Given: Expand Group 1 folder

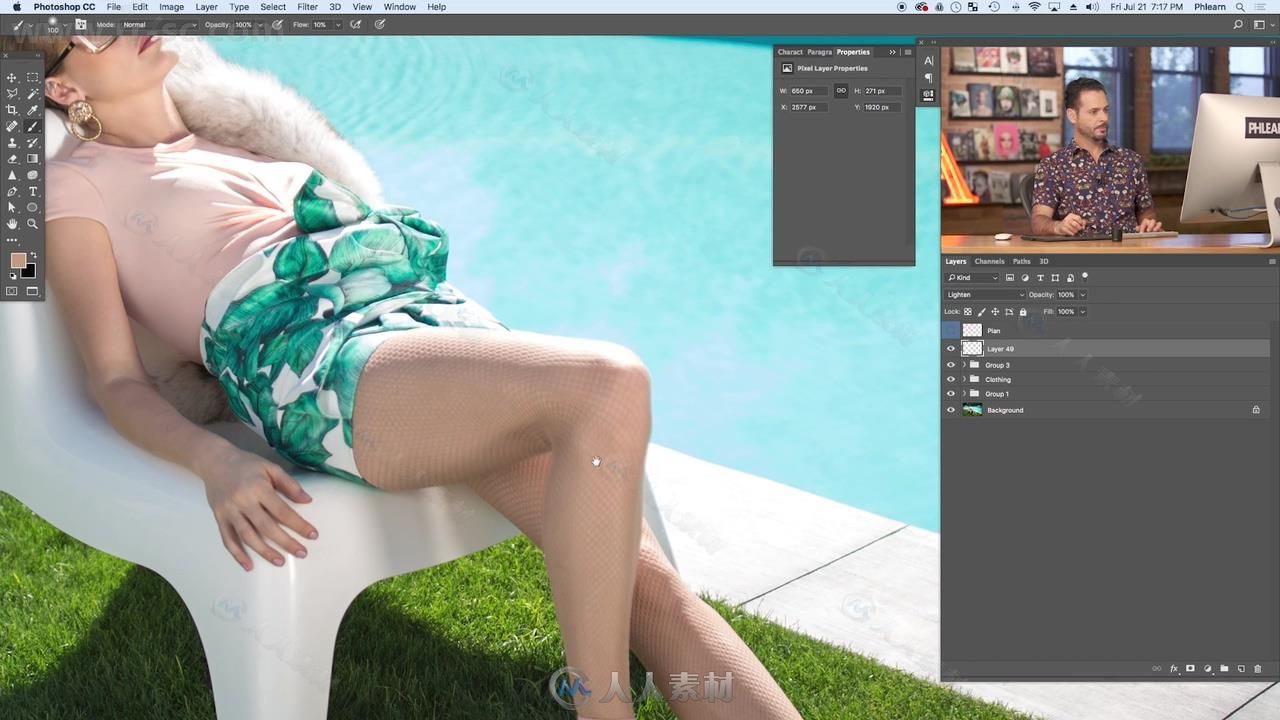Looking at the screenshot, I should [x=964, y=394].
